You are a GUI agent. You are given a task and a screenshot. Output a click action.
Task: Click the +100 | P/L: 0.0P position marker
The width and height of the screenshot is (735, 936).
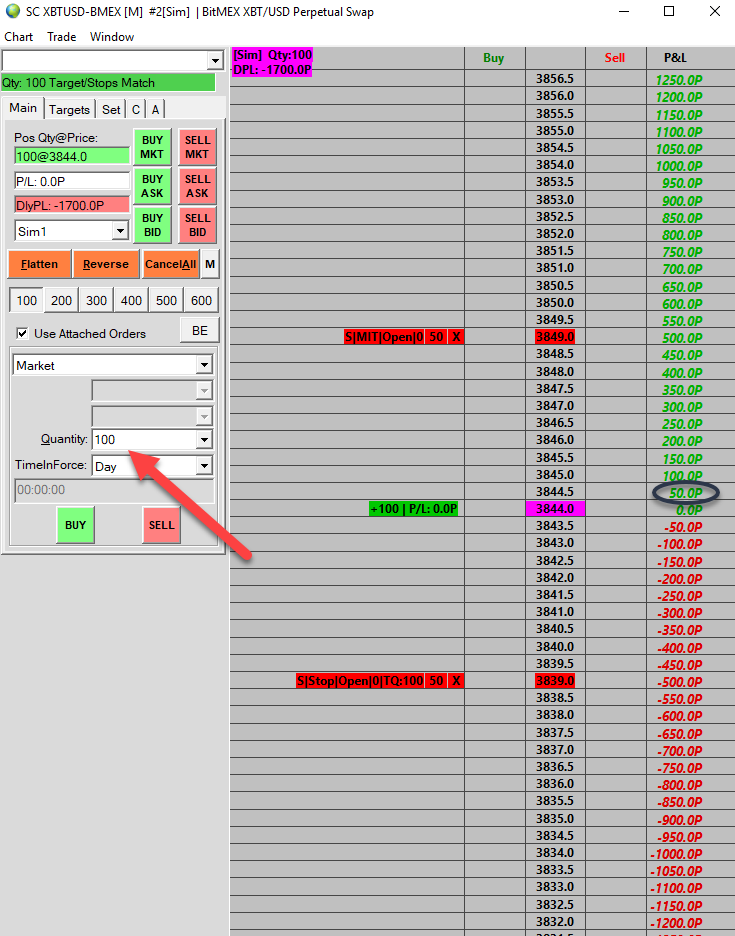click(413, 509)
